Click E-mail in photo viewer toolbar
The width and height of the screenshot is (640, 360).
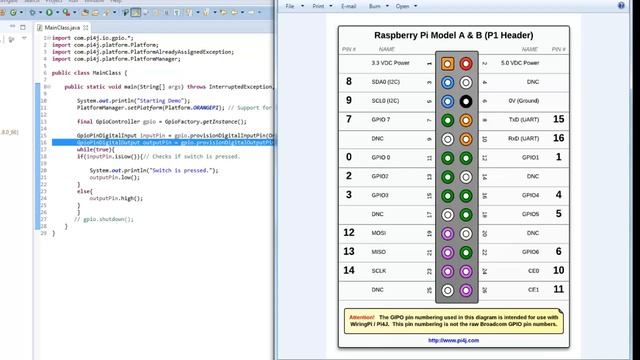click(x=348, y=6)
